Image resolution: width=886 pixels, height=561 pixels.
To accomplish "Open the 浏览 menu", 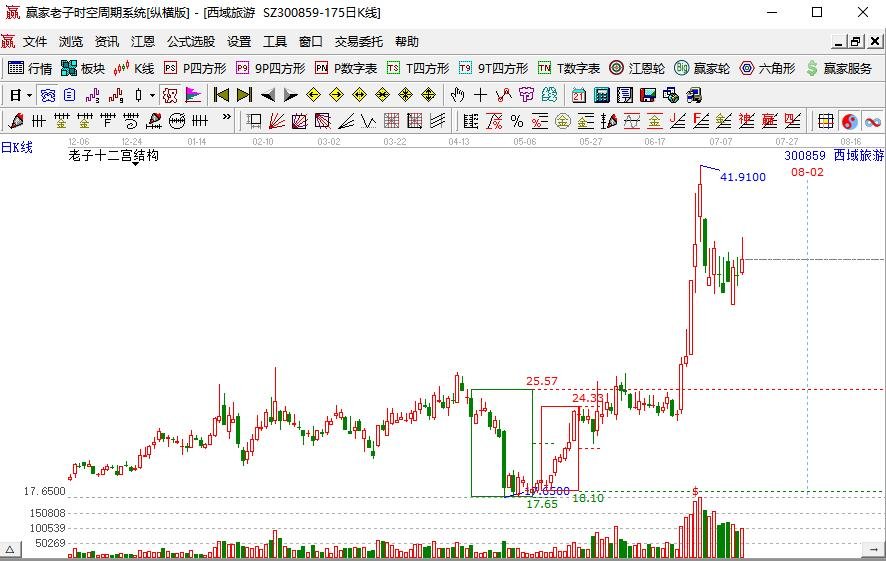I will coord(71,41).
